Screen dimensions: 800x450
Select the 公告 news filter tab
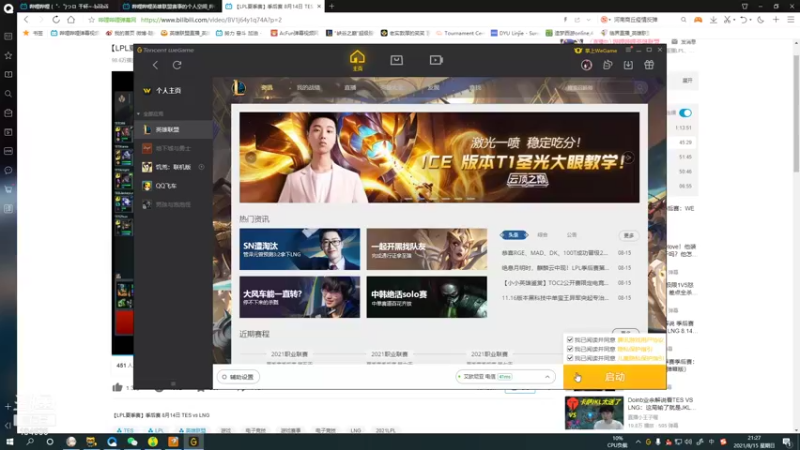(x=571, y=235)
